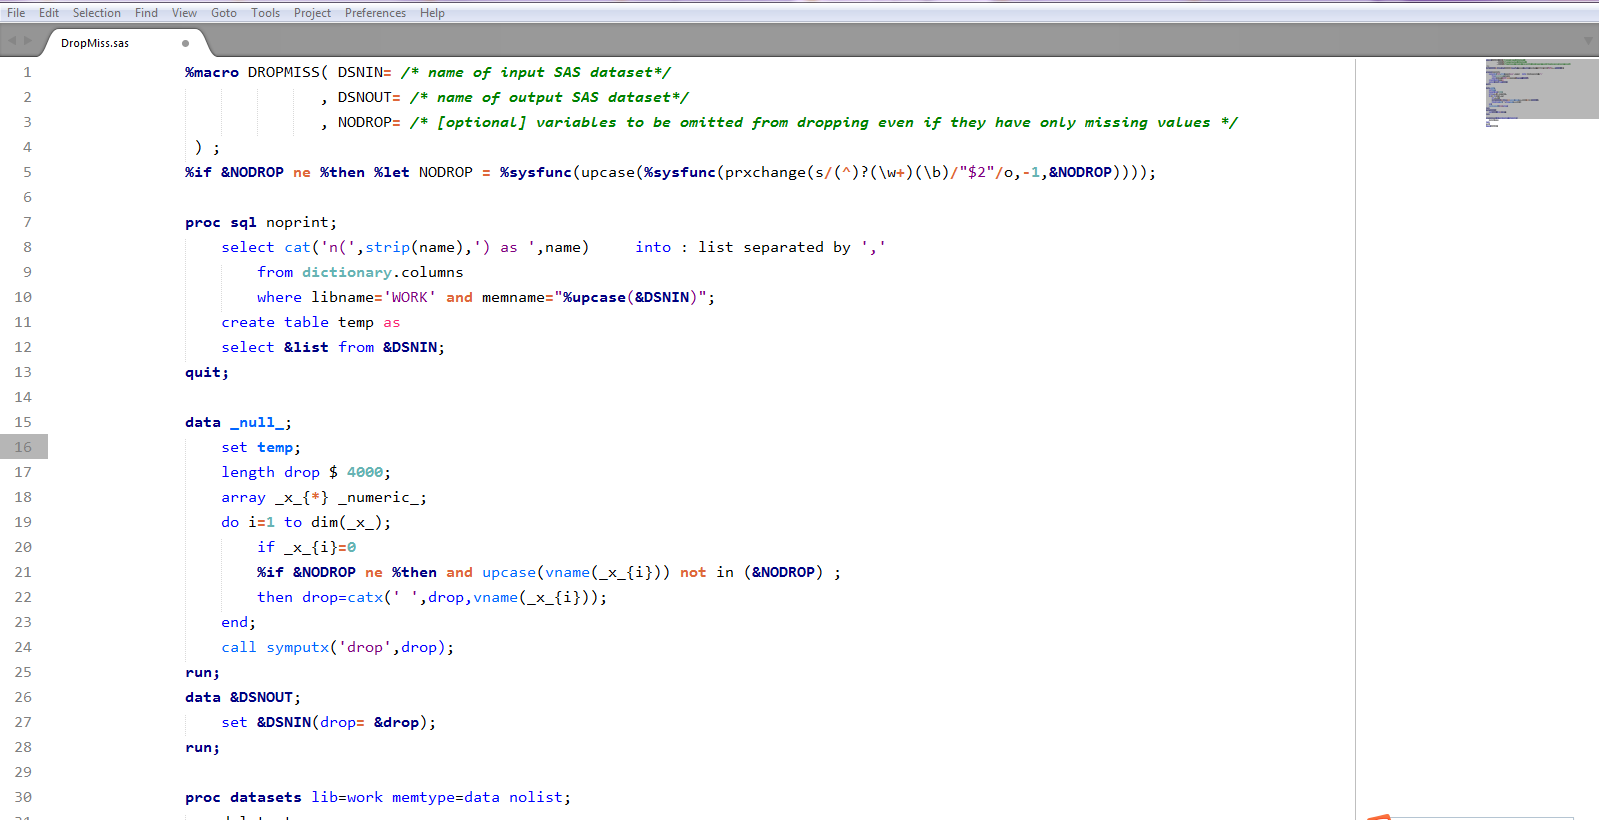Click 'set temp;' on line 16
Viewport: 1599px width, 820px height.
point(261,447)
